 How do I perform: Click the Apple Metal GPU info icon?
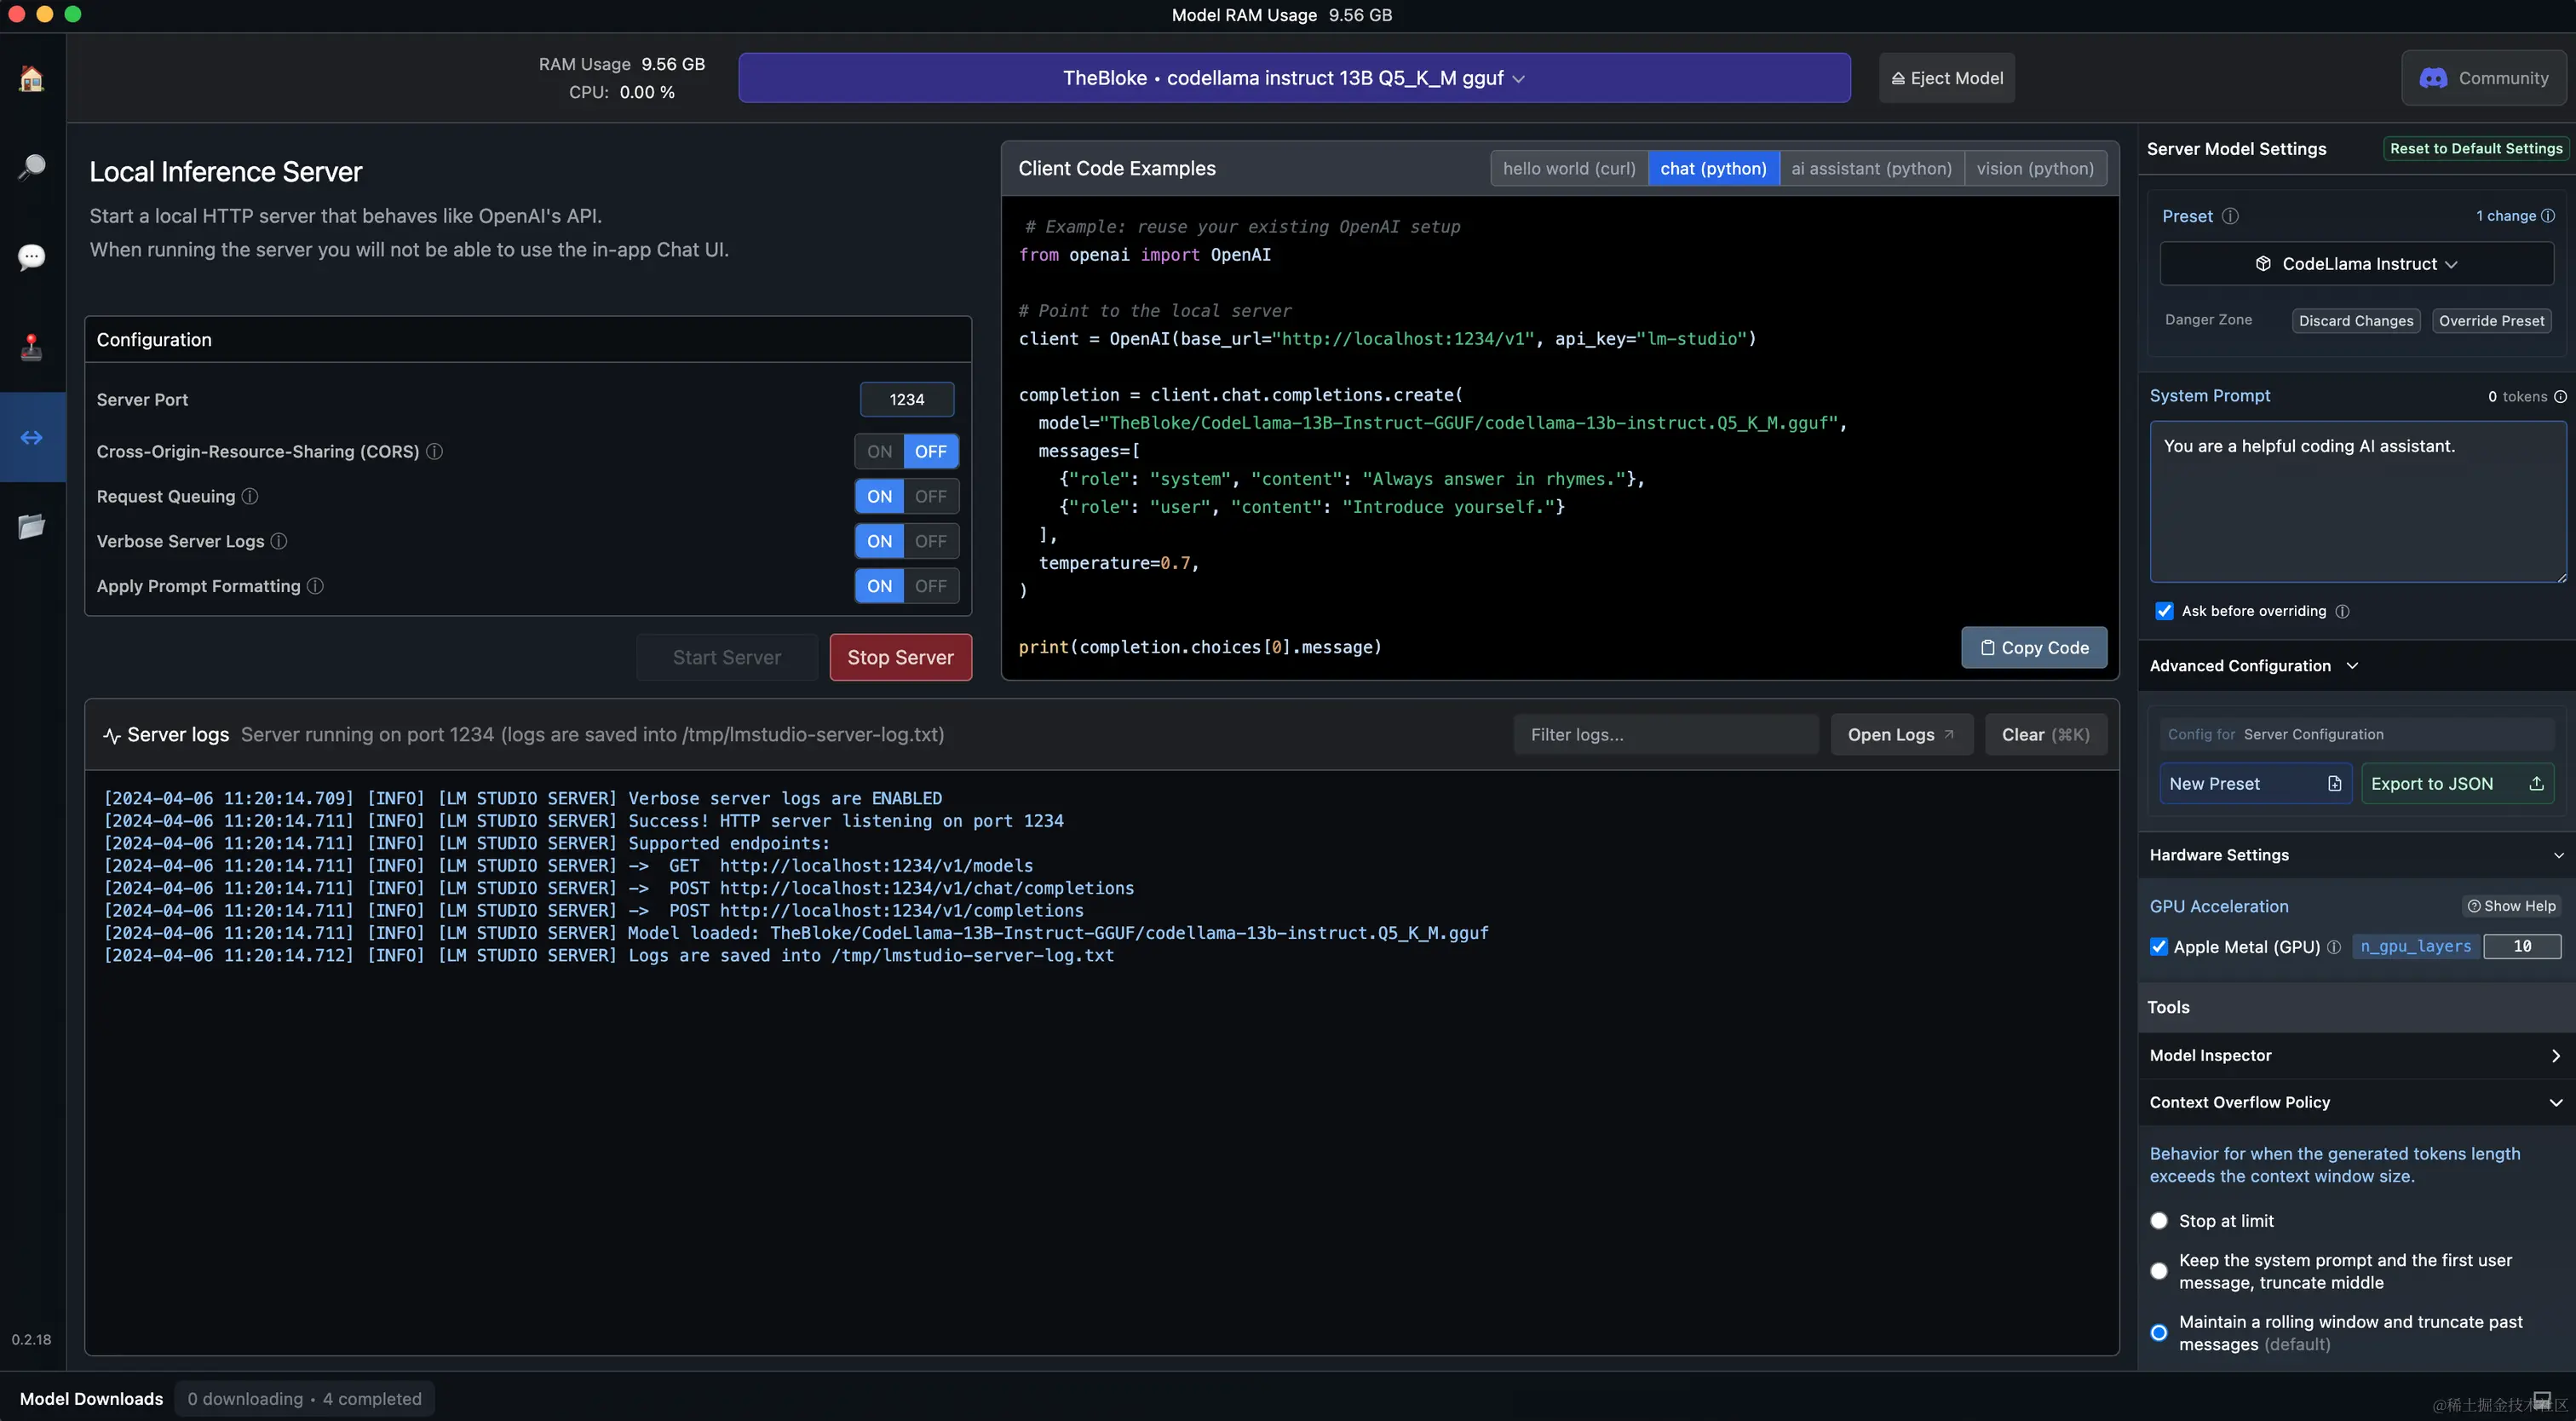point(2334,947)
